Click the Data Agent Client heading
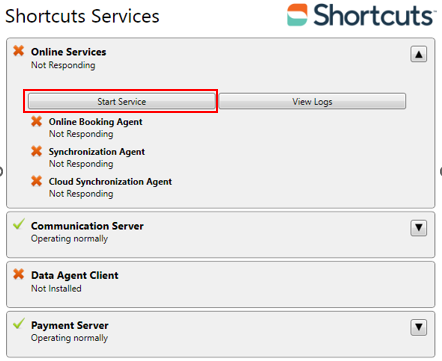Image resolution: width=442 pixels, height=361 pixels. coord(75,275)
